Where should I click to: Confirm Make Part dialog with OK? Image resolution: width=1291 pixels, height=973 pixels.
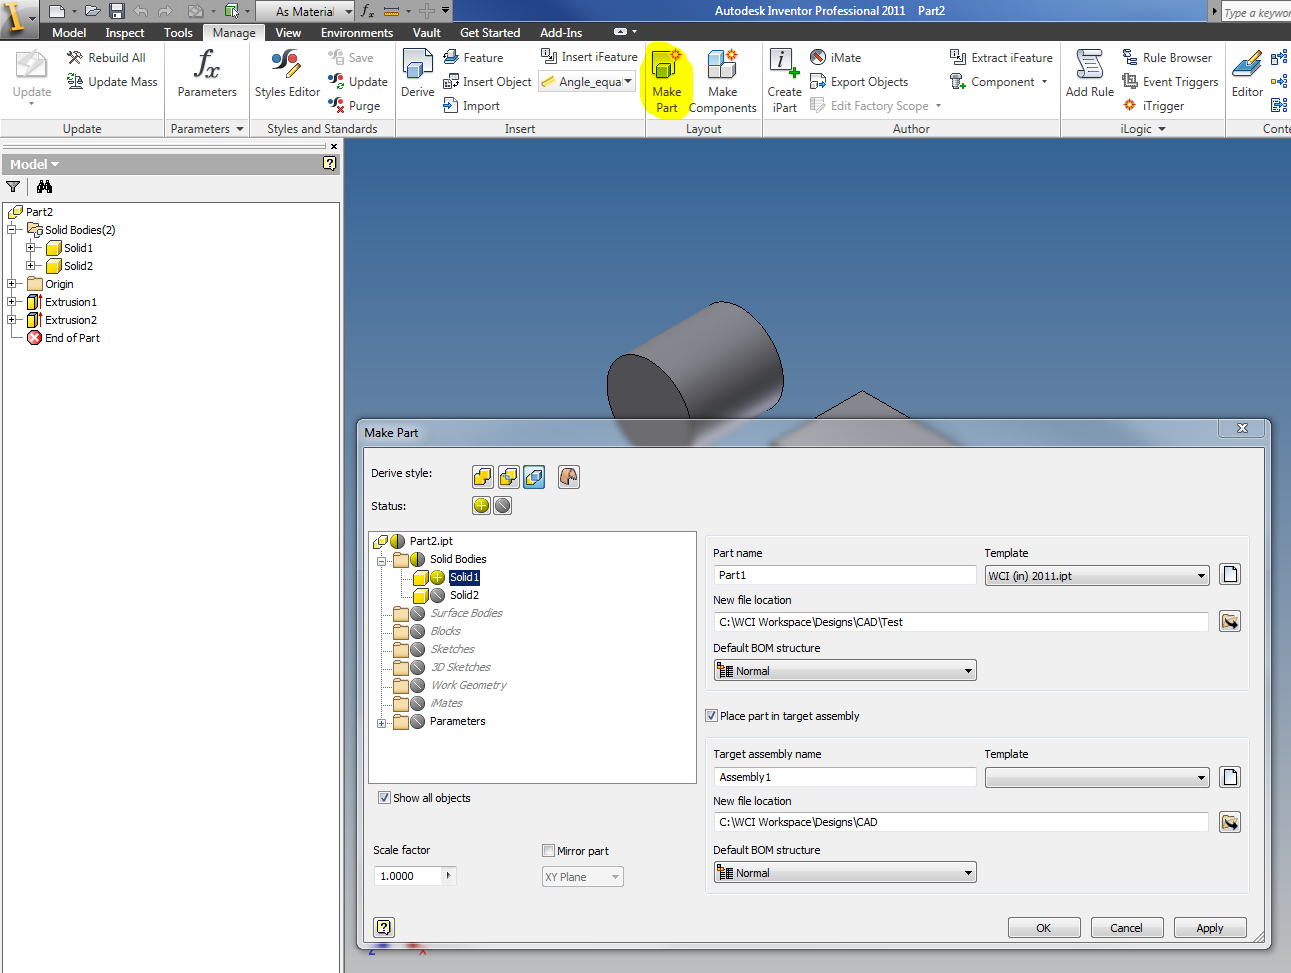(x=1043, y=928)
